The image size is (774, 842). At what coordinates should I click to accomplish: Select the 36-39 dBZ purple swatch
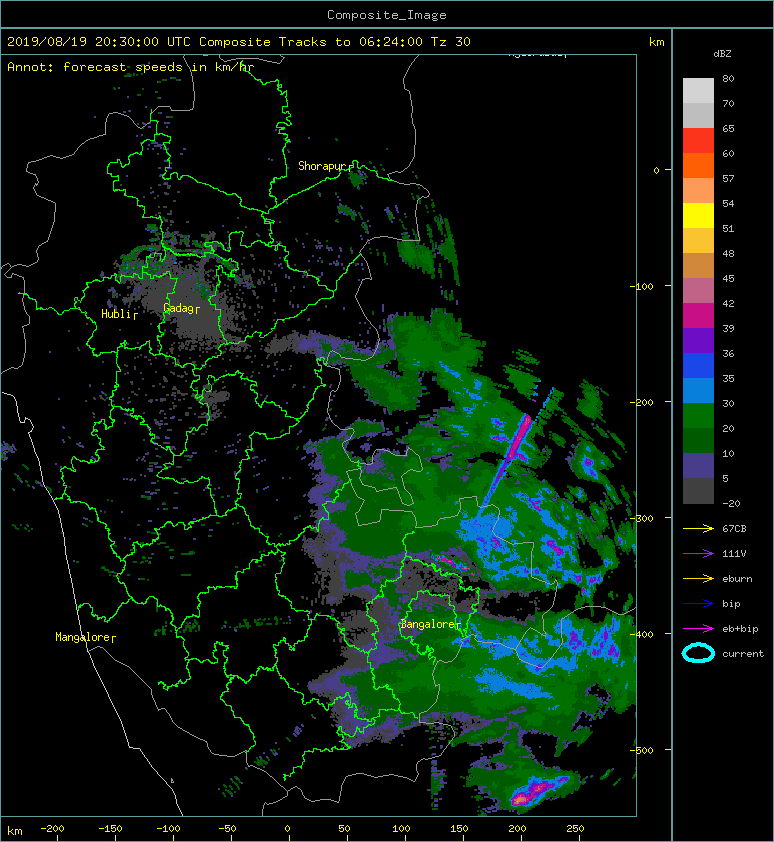[698, 340]
